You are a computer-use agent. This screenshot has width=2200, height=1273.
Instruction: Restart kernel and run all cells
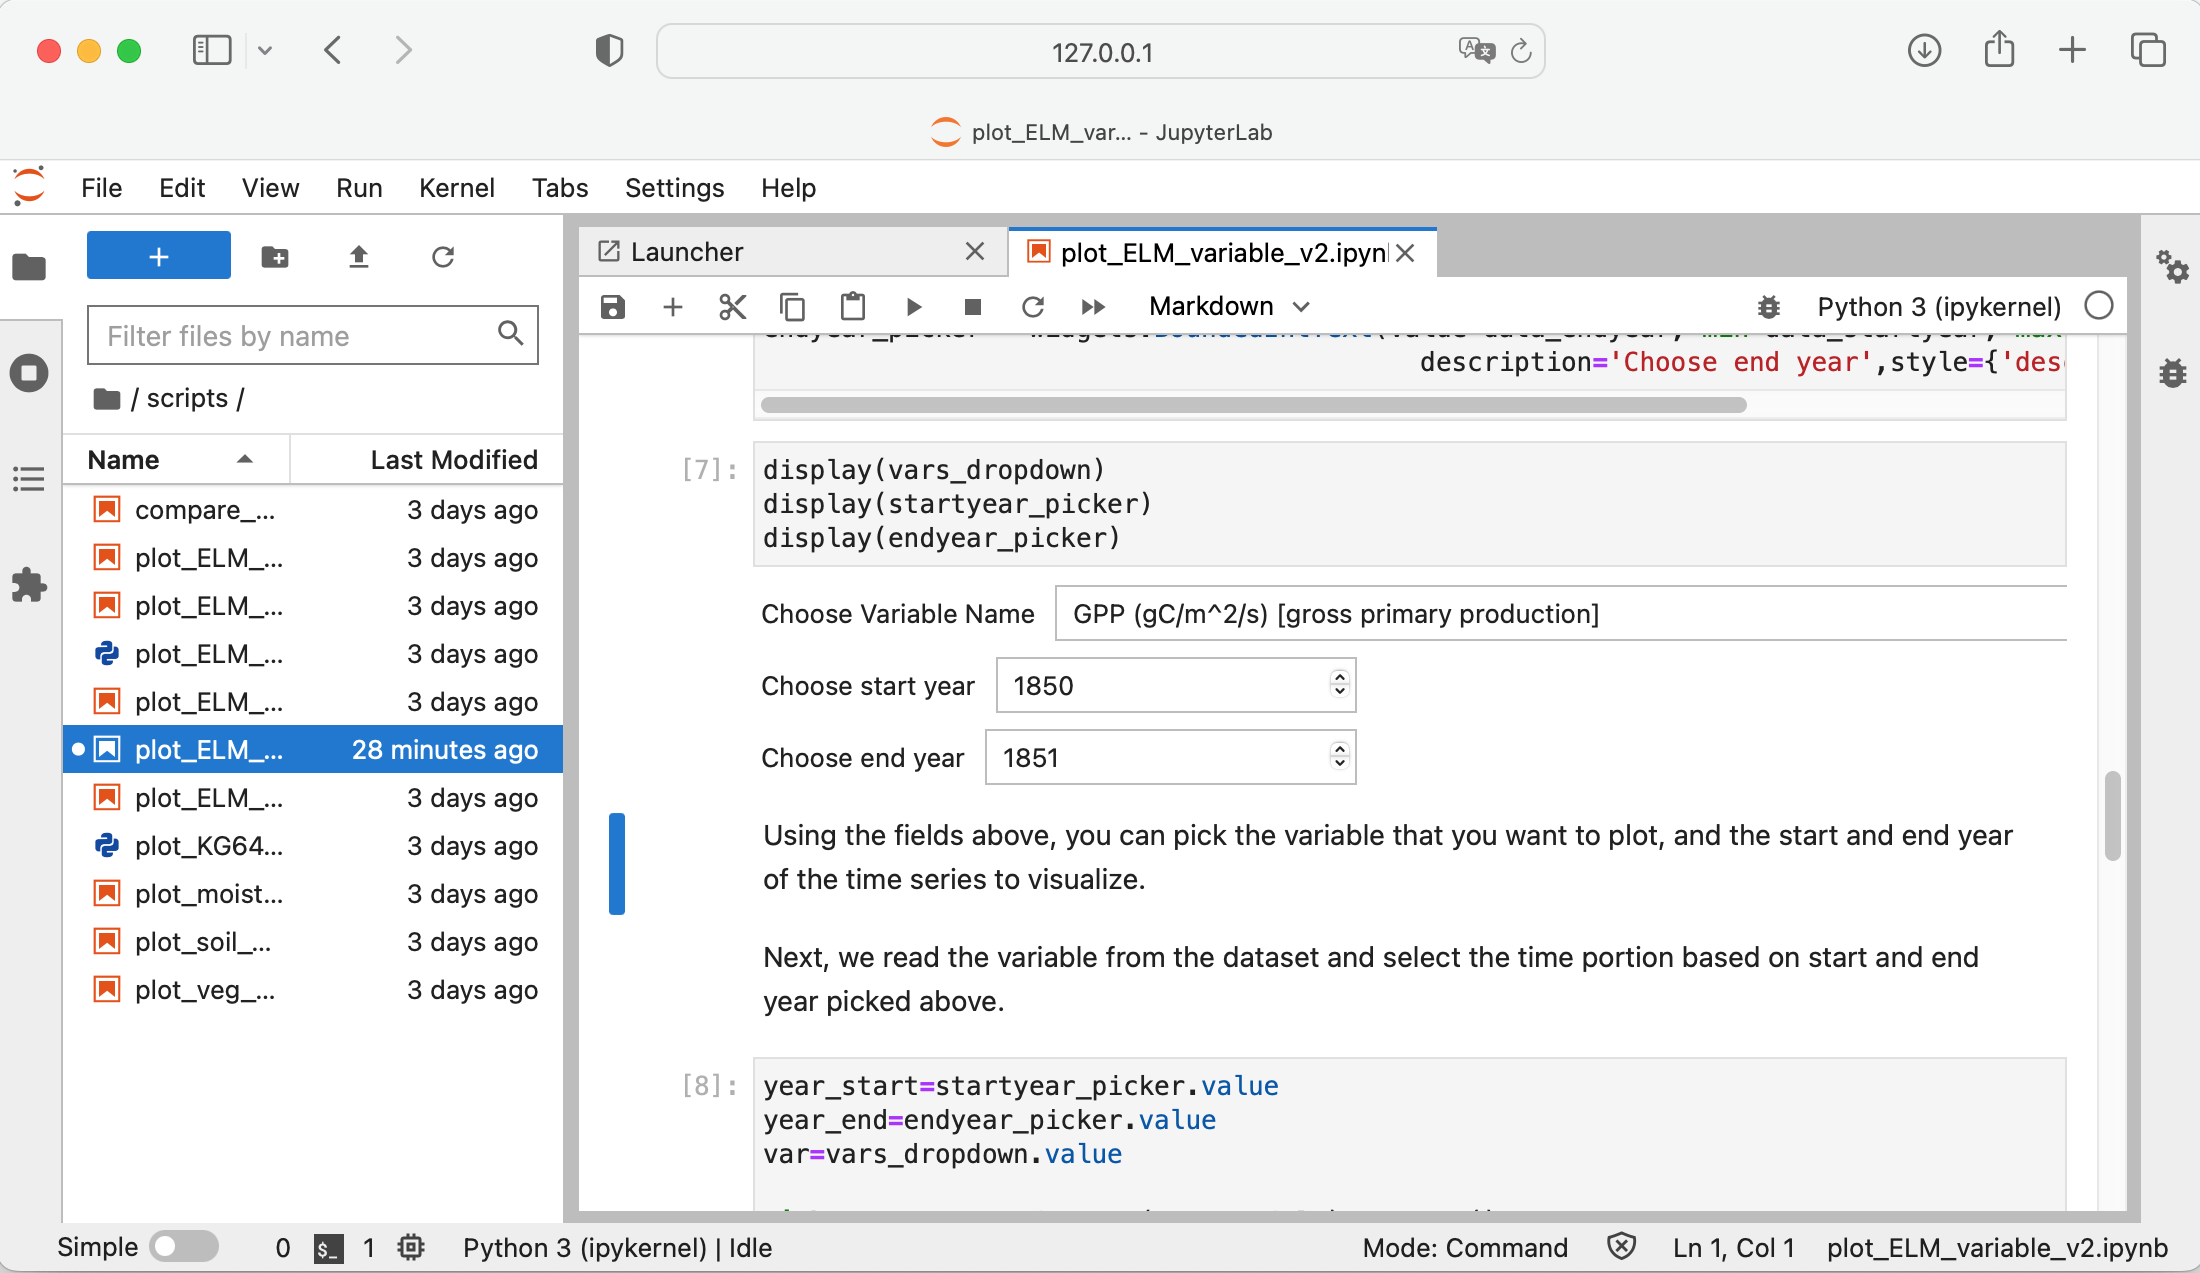point(1093,306)
